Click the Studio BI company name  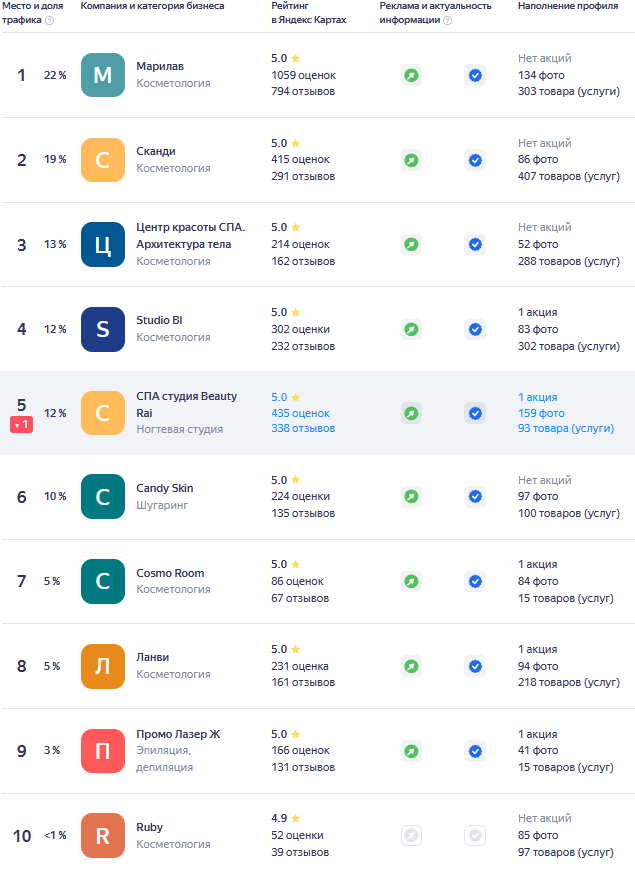point(160,320)
